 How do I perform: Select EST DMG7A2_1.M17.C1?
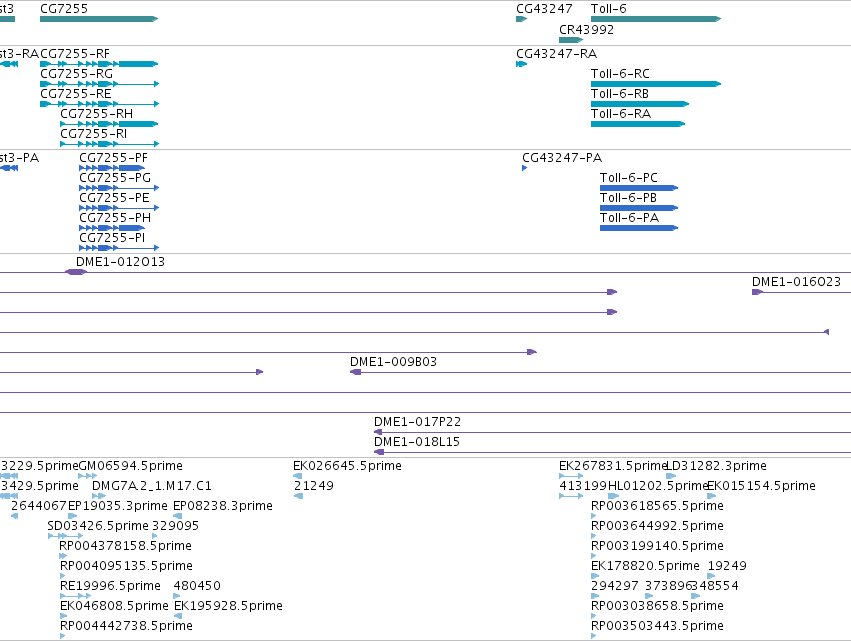coord(99,496)
